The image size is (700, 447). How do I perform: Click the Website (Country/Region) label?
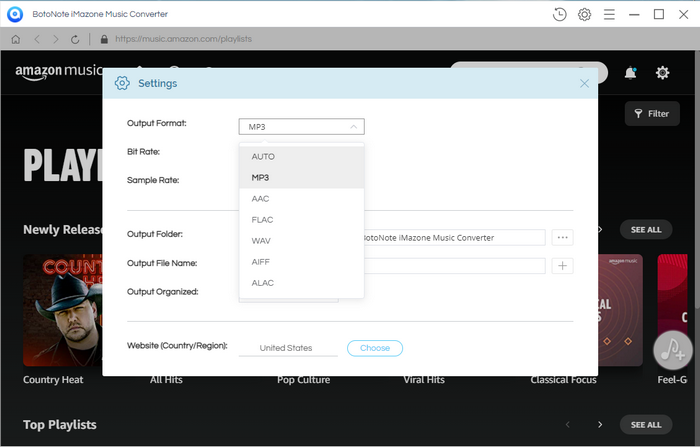click(177, 346)
